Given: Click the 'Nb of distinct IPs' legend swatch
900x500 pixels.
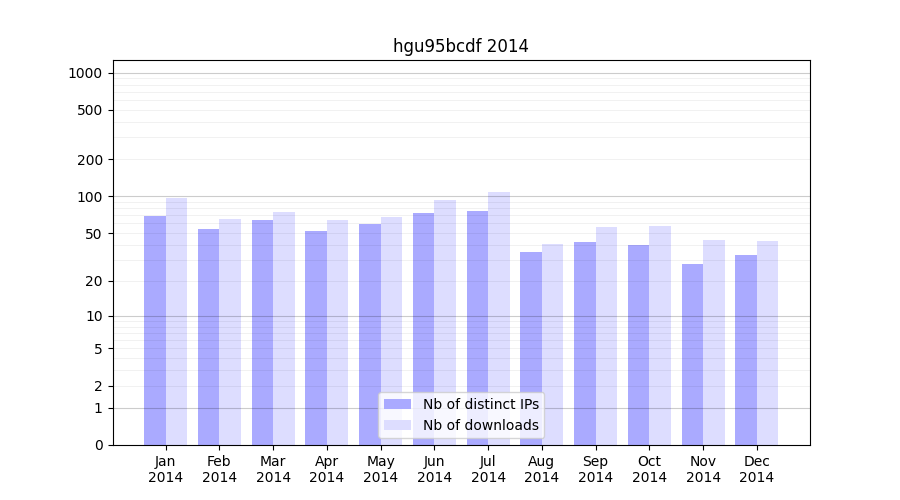Looking at the screenshot, I should 397,404.
